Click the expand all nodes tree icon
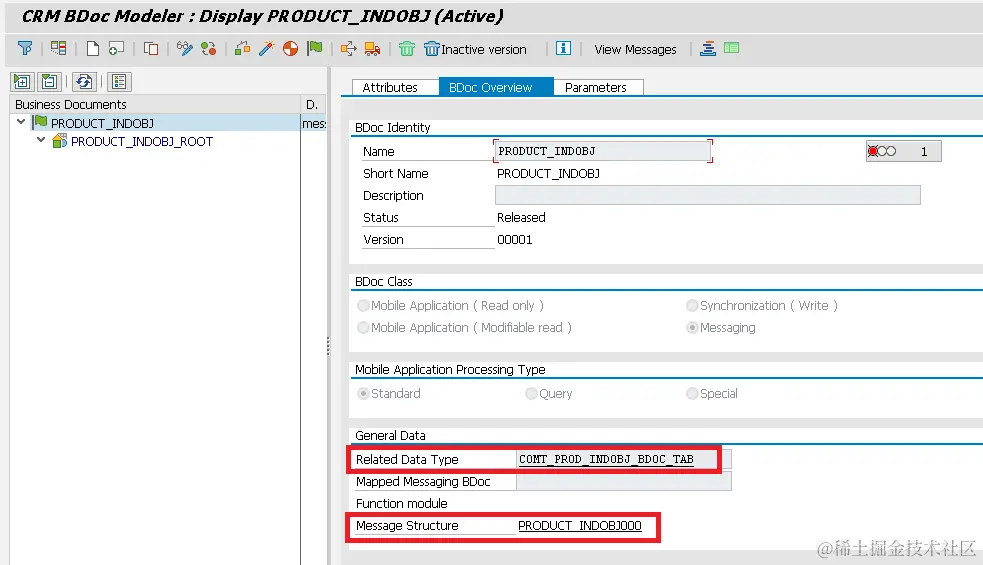983x565 pixels. pos(22,82)
